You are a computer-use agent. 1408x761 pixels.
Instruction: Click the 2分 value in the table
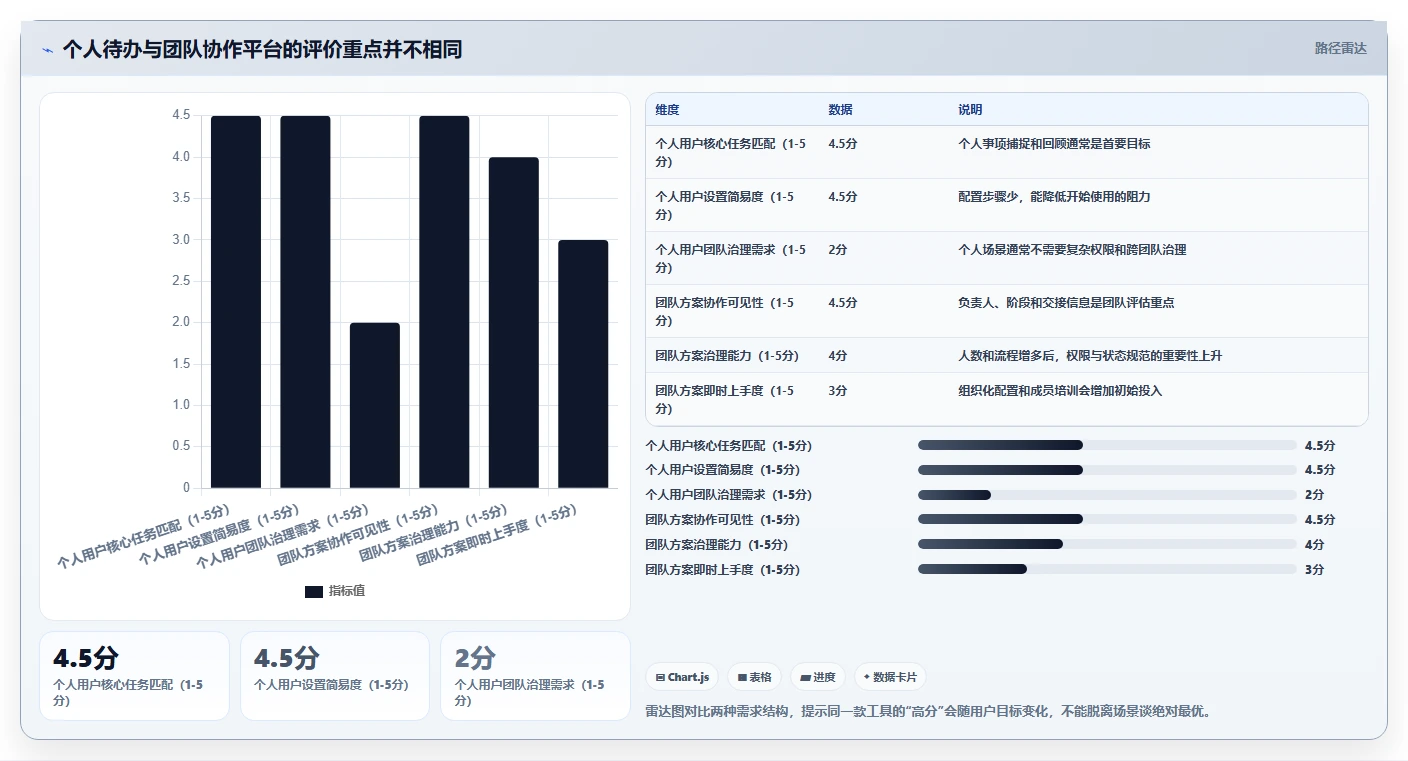click(838, 250)
